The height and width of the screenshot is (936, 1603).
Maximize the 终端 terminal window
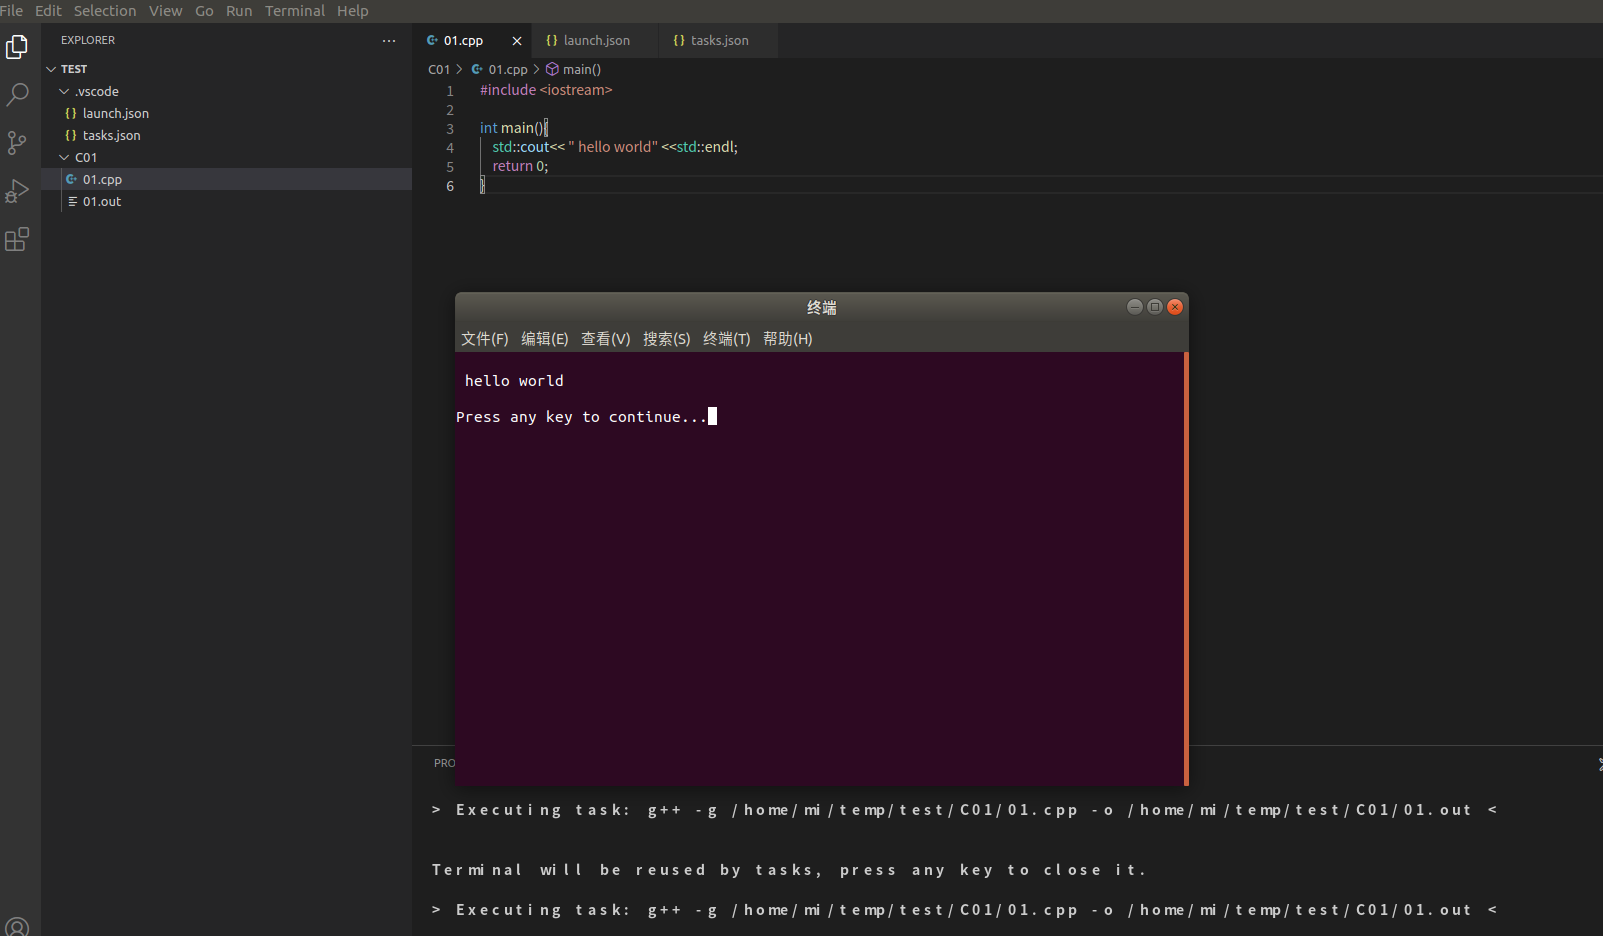(1155, 307)
